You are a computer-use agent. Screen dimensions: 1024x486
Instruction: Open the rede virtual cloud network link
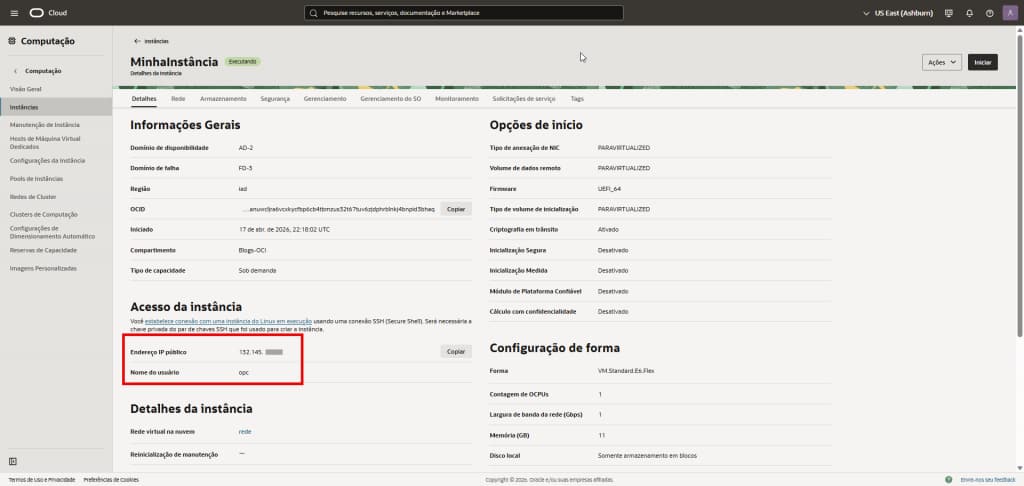(245, 431)
